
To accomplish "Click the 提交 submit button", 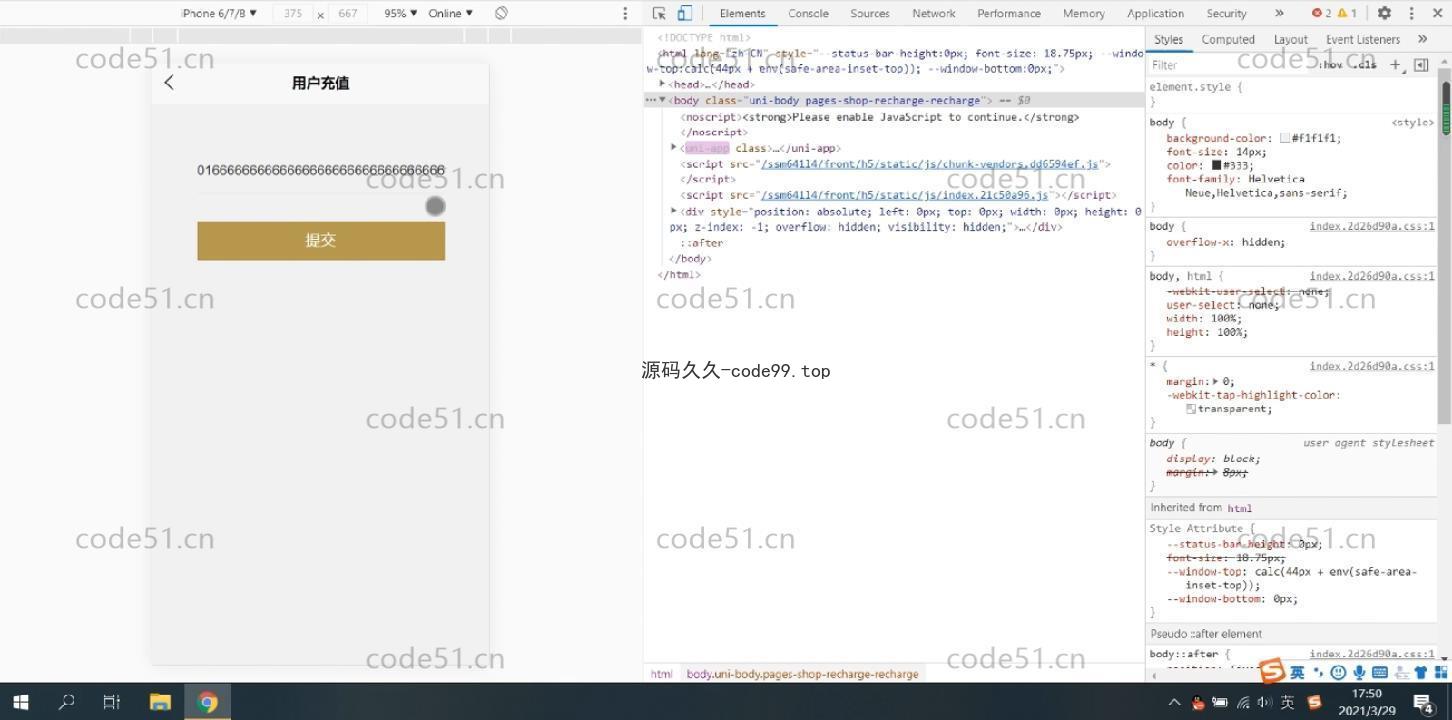I will click(321, 241).
